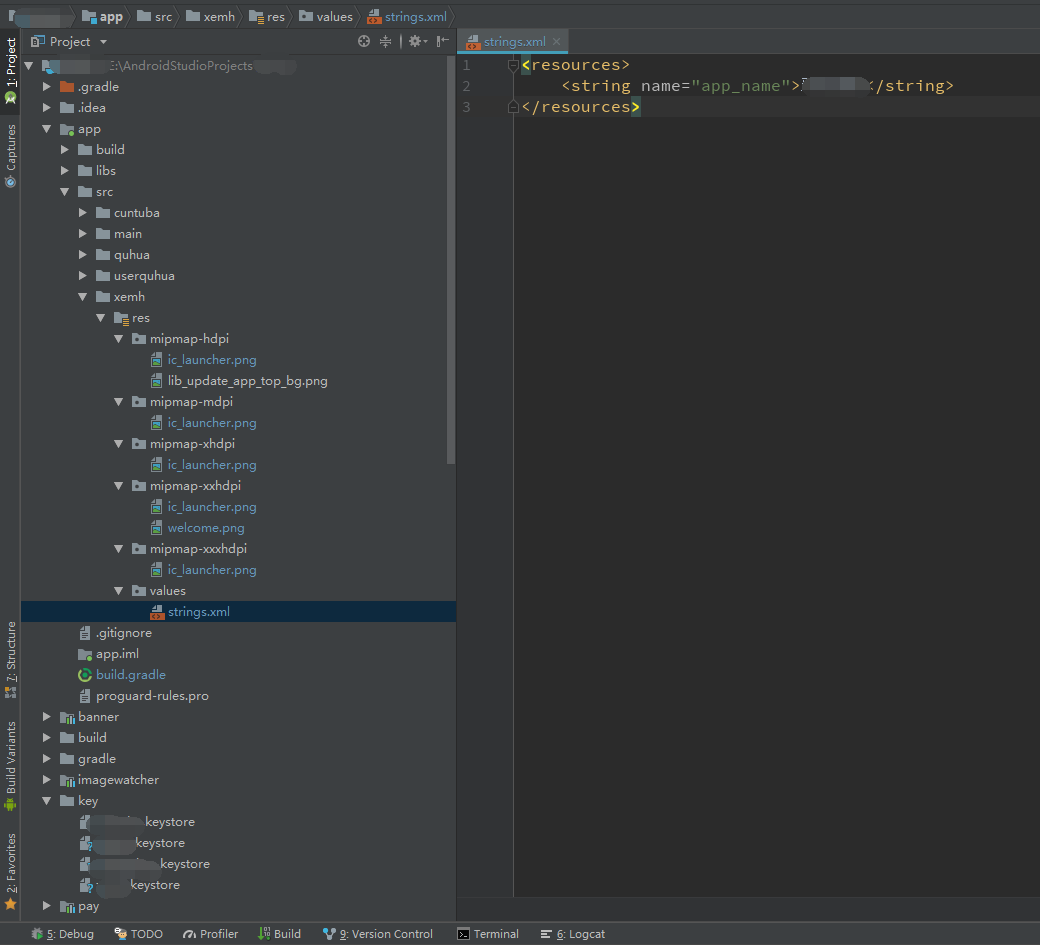
Task: Open the Profiler tool window
Action: coord(210,934)
